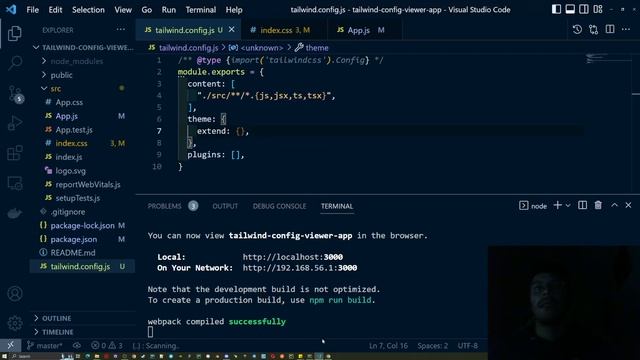Close the tailwind.config.js editor tab
Image resolution: width=640 pixels, height=360 pixels.
tap(231, 30)
